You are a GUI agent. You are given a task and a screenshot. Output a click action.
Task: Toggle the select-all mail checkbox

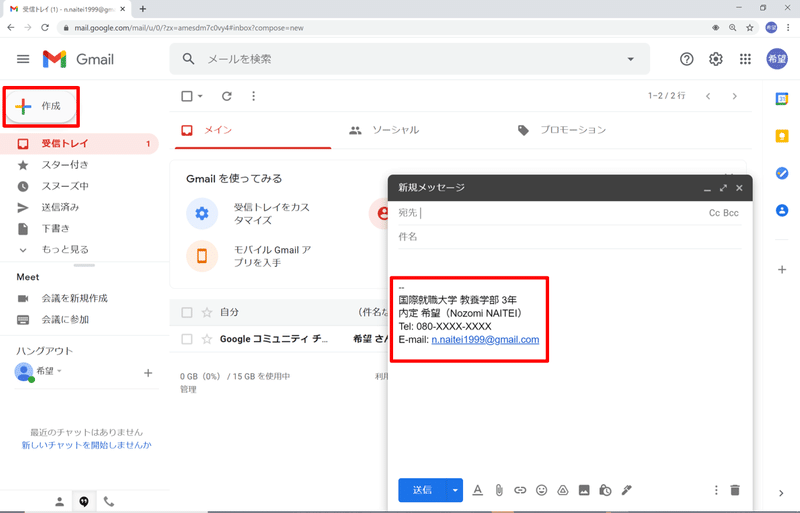point(187,96)
